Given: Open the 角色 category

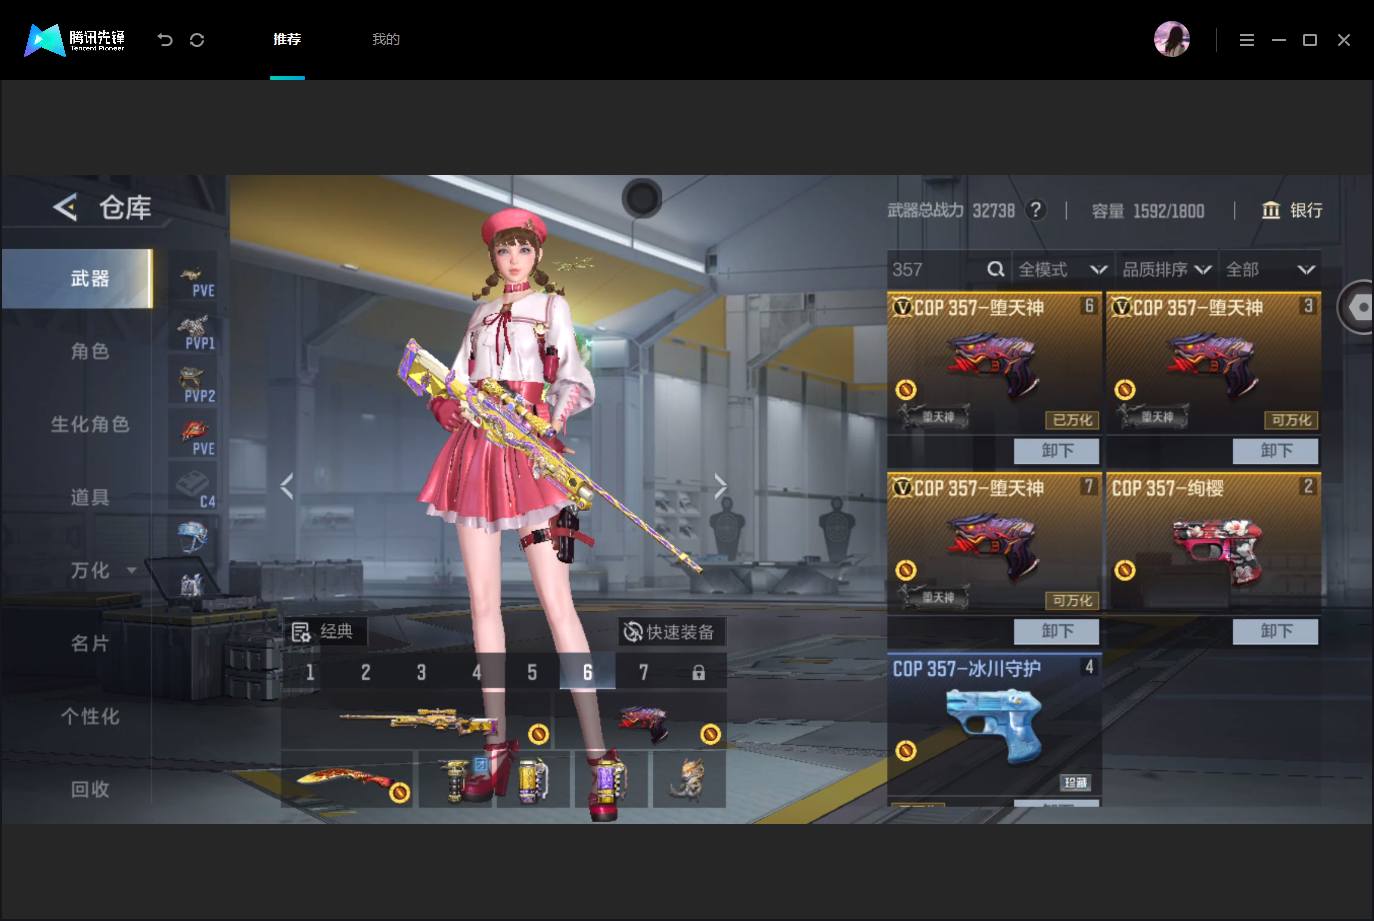Looking at the screenshot, I should coord(89,351).
